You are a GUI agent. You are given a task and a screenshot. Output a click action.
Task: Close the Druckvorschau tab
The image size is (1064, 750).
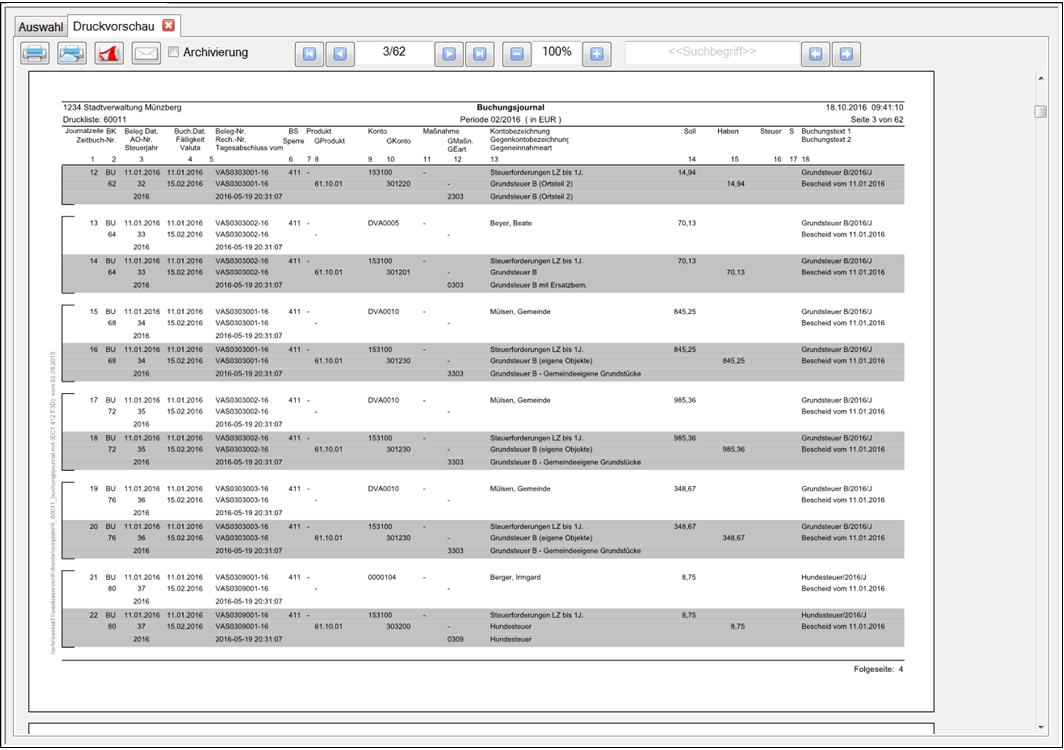[x=168, y=25]
